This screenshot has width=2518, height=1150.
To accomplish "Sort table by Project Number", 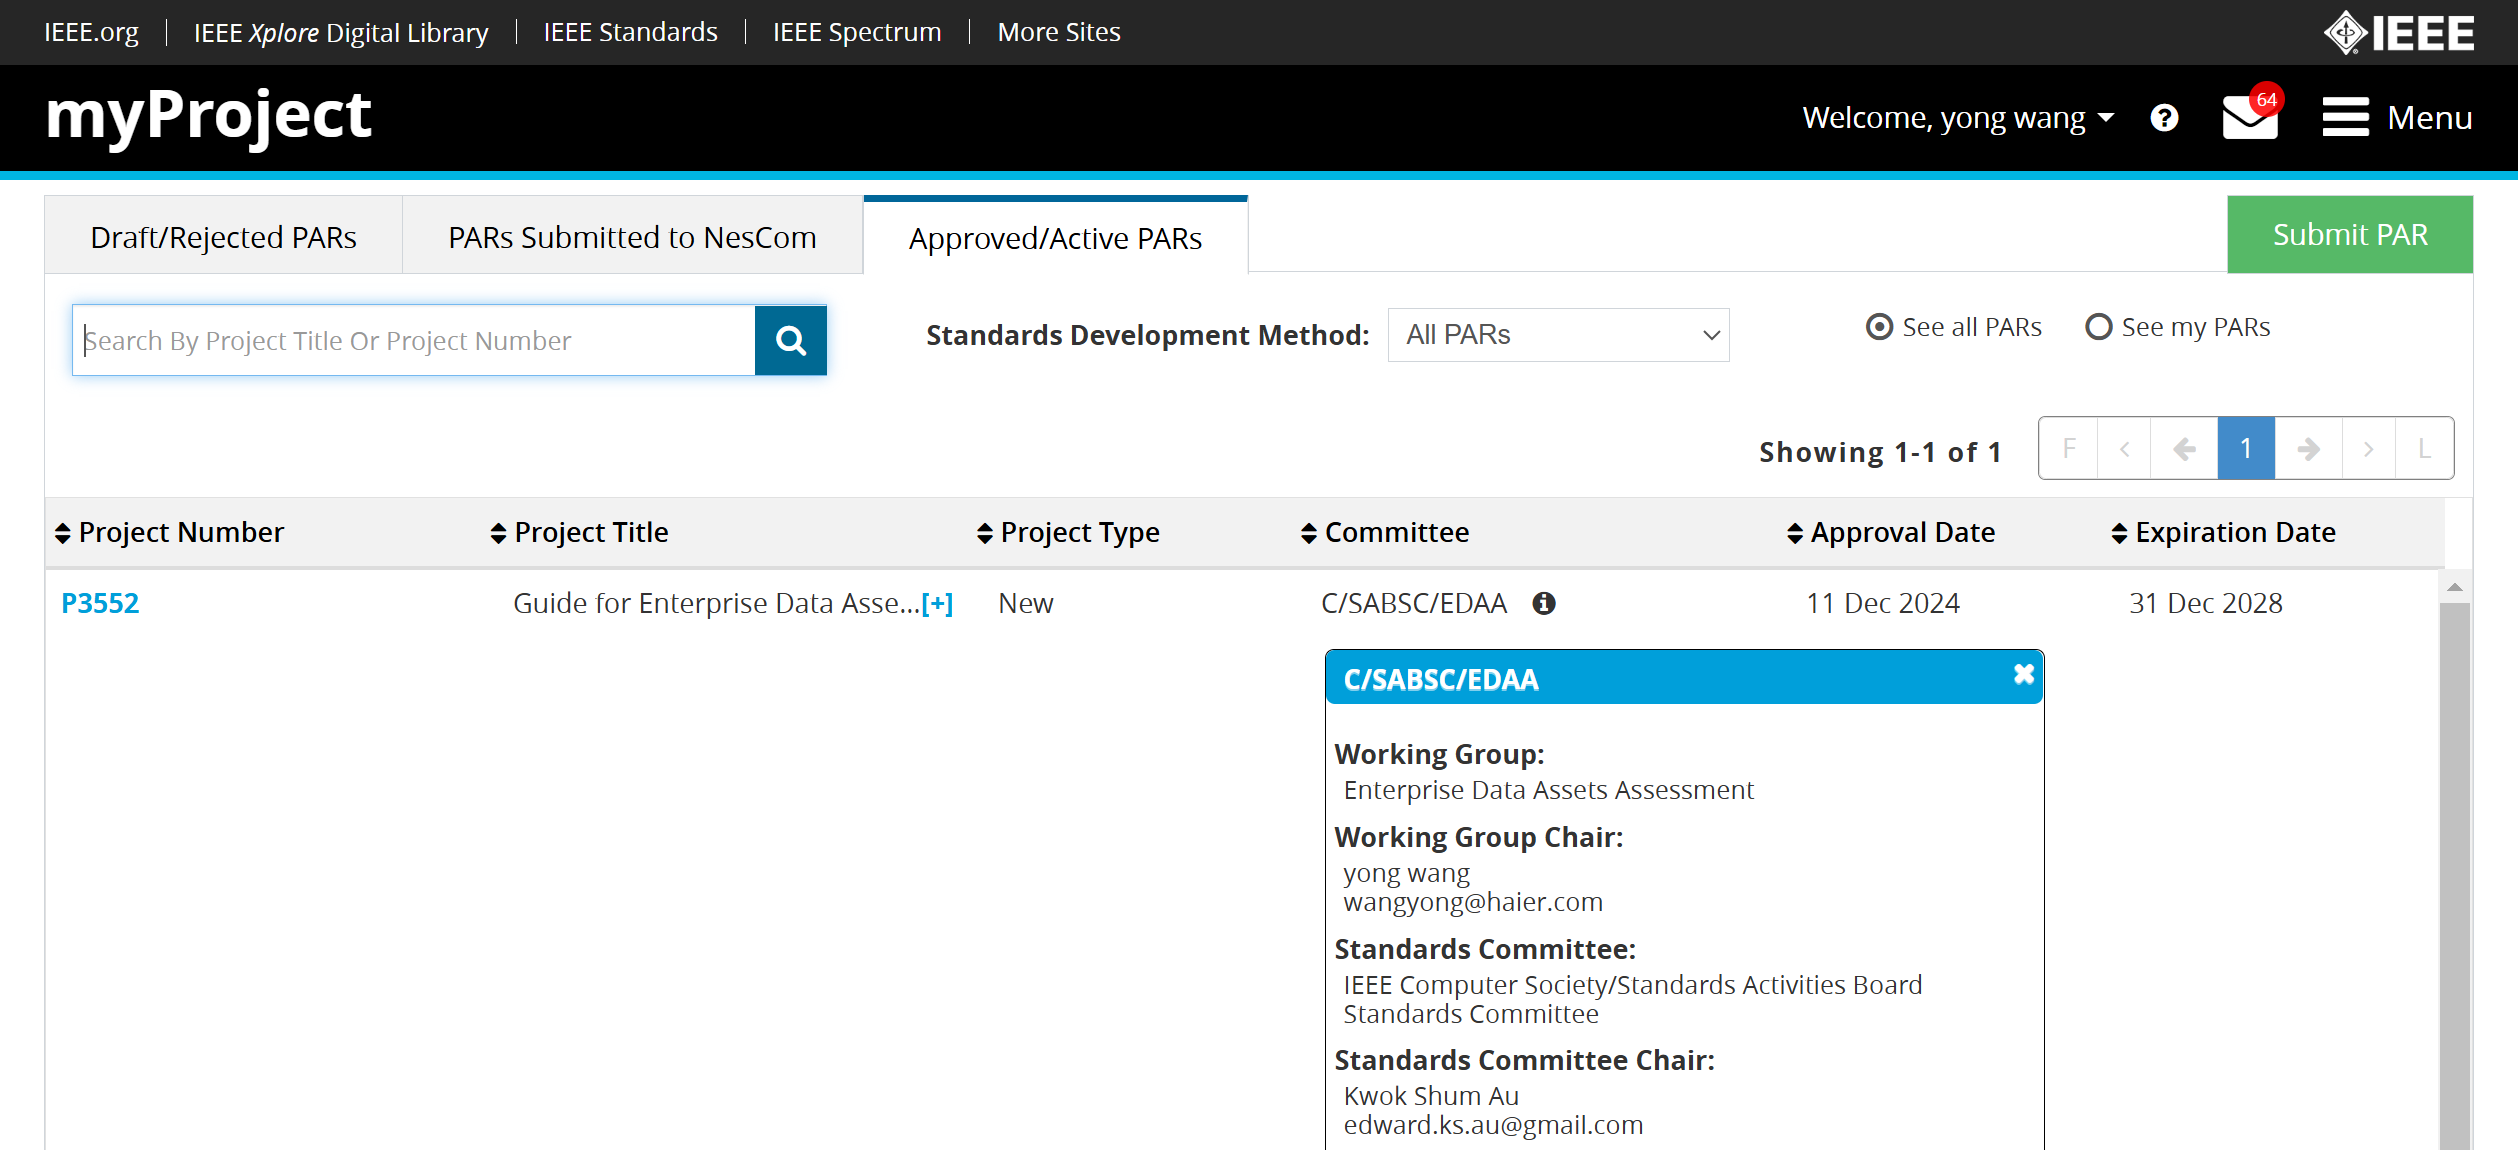I will pos(169,533).
